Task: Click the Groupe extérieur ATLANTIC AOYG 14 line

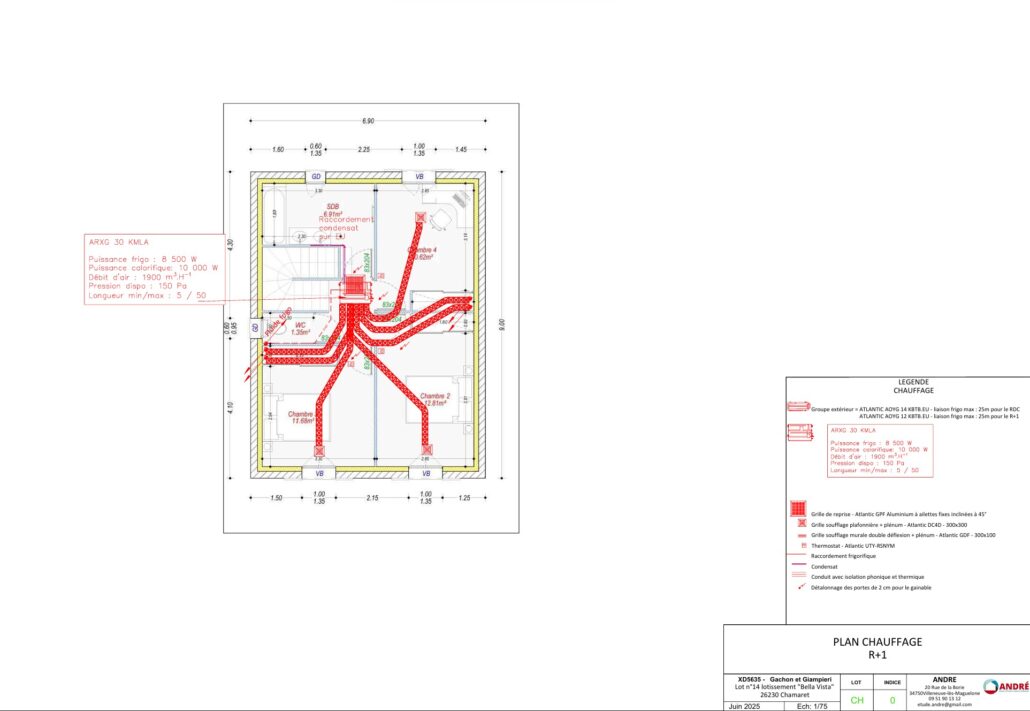Action: 915,409
